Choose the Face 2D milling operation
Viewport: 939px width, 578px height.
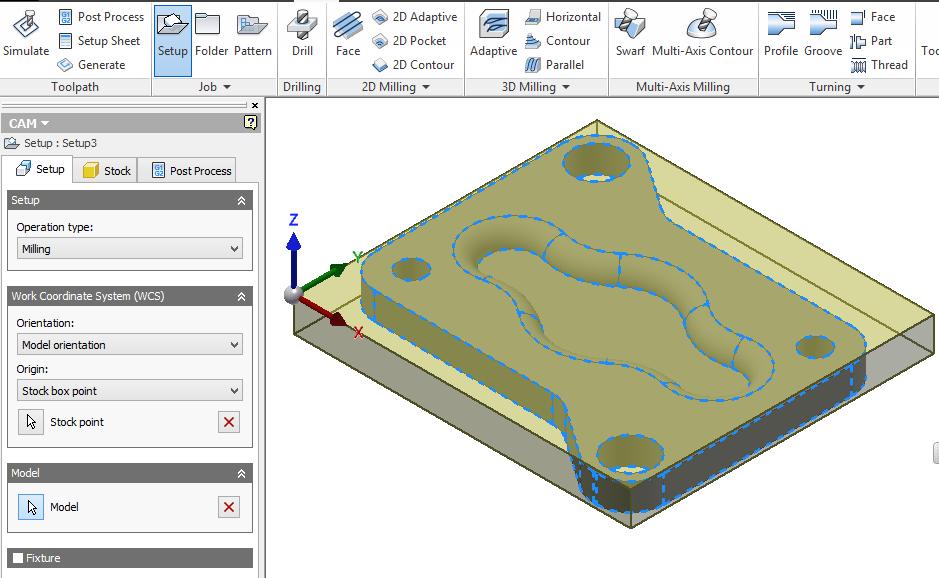(347, 34)
